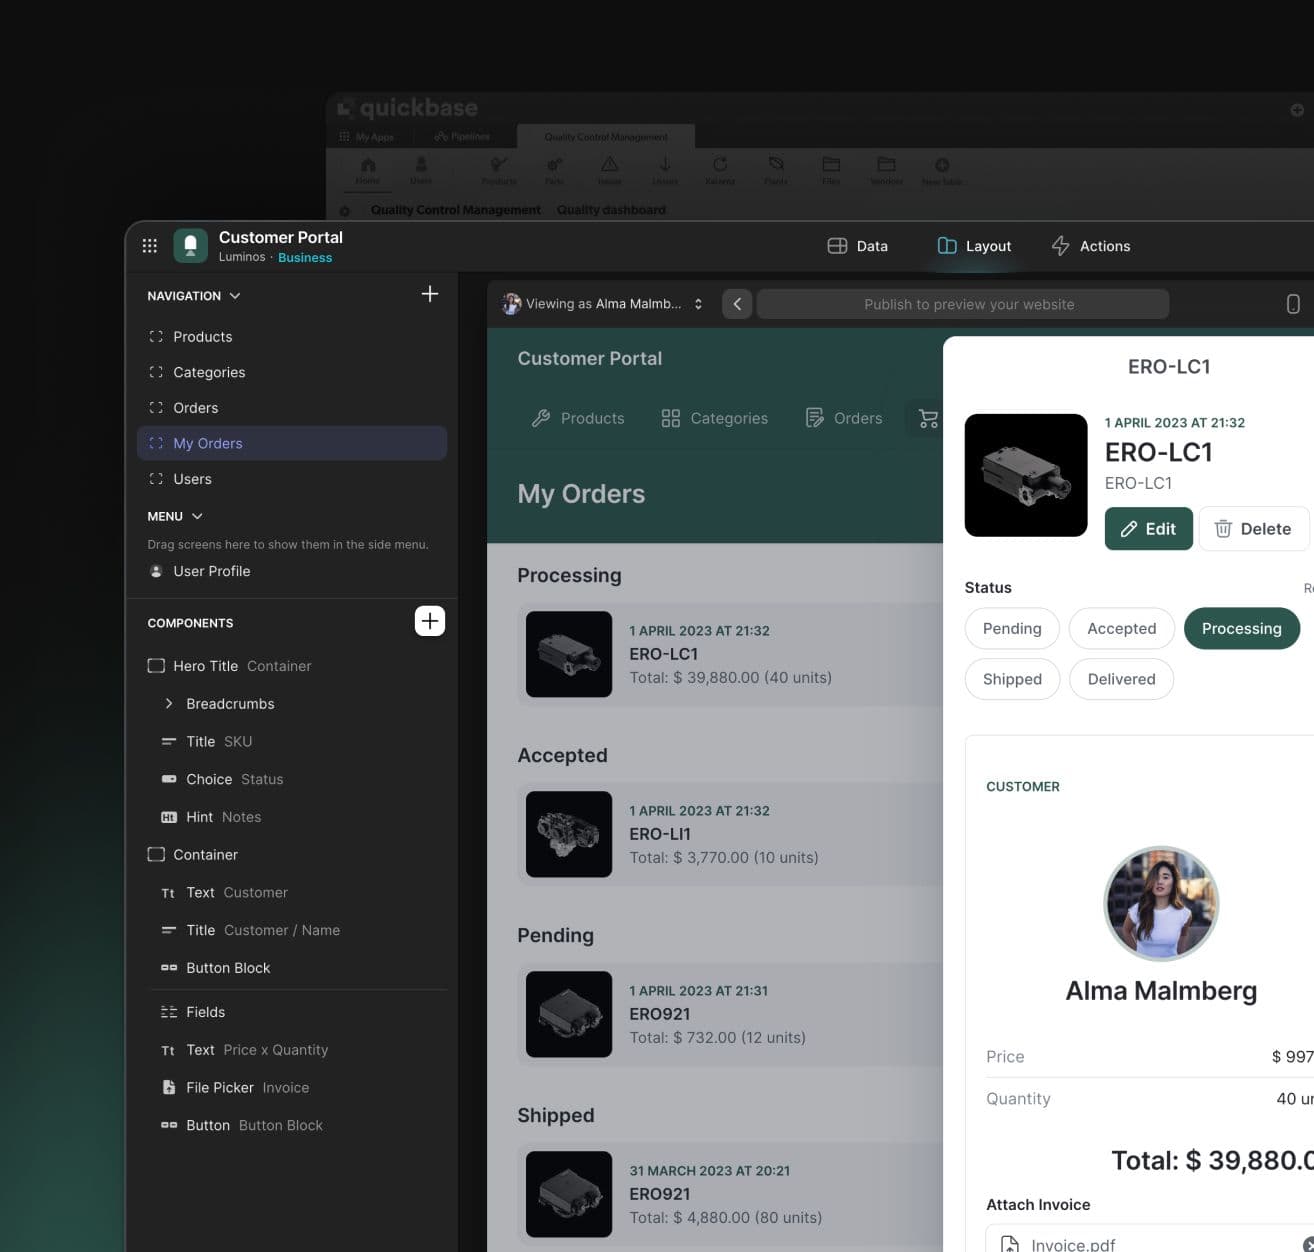Open the app grid launcher icon
Image resolution: width=1314 pixels, height=1252 pixels.
(x=150, y=246)
